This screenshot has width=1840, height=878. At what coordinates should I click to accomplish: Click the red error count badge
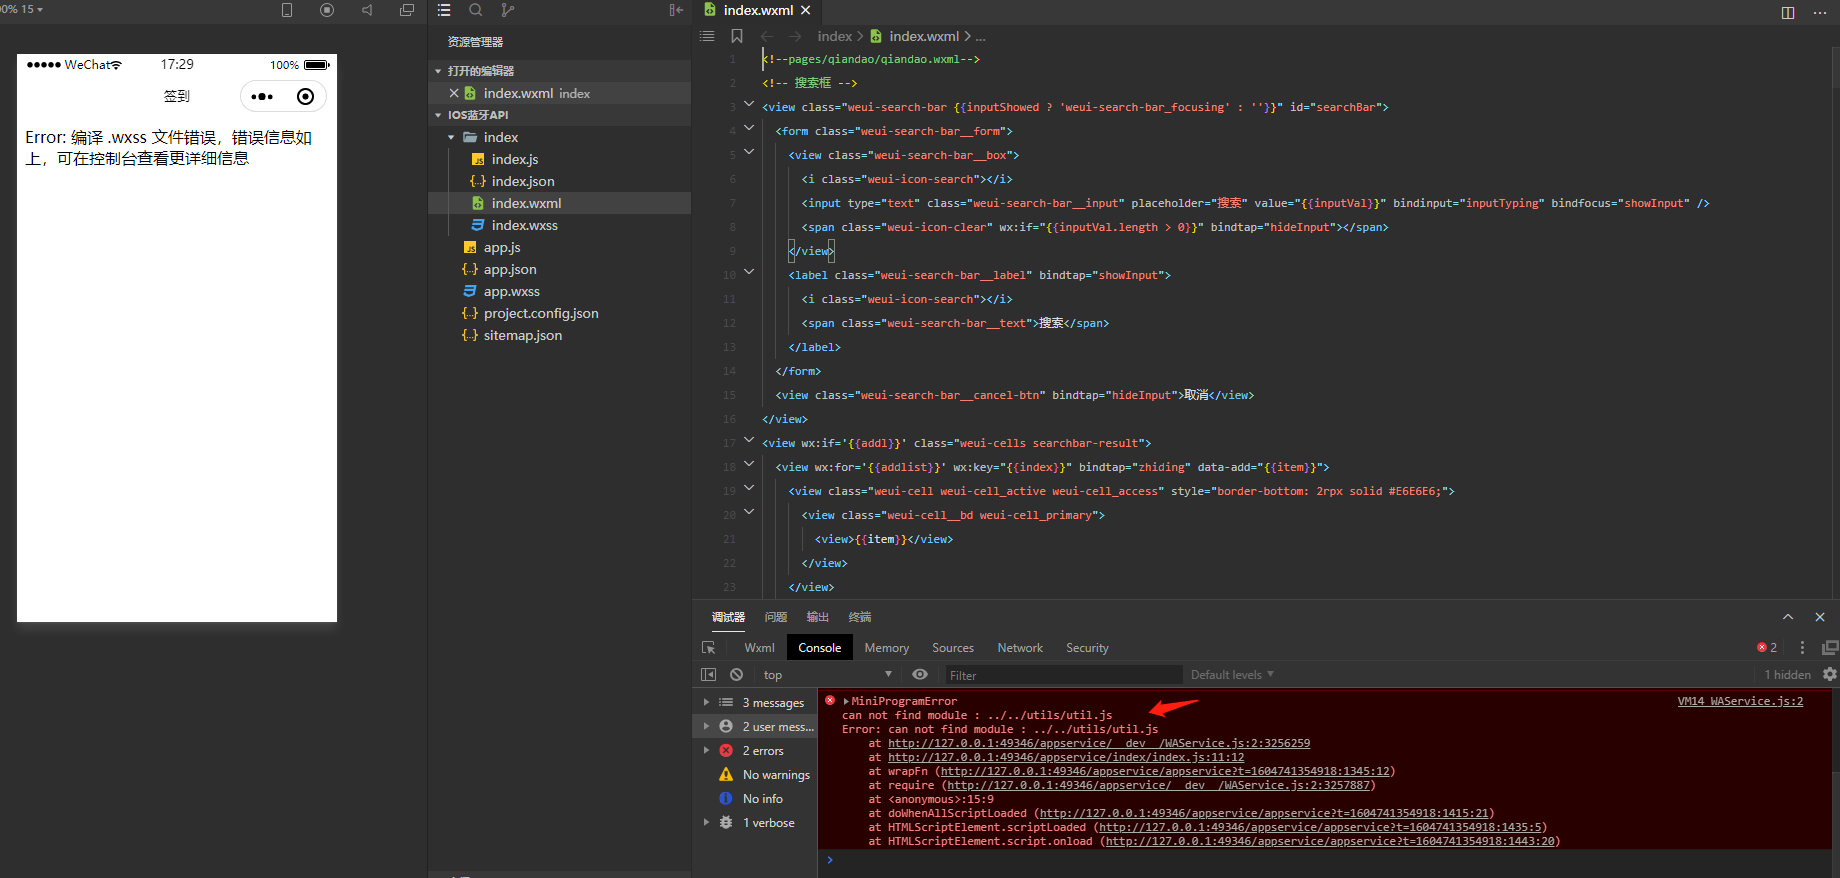1767,648
